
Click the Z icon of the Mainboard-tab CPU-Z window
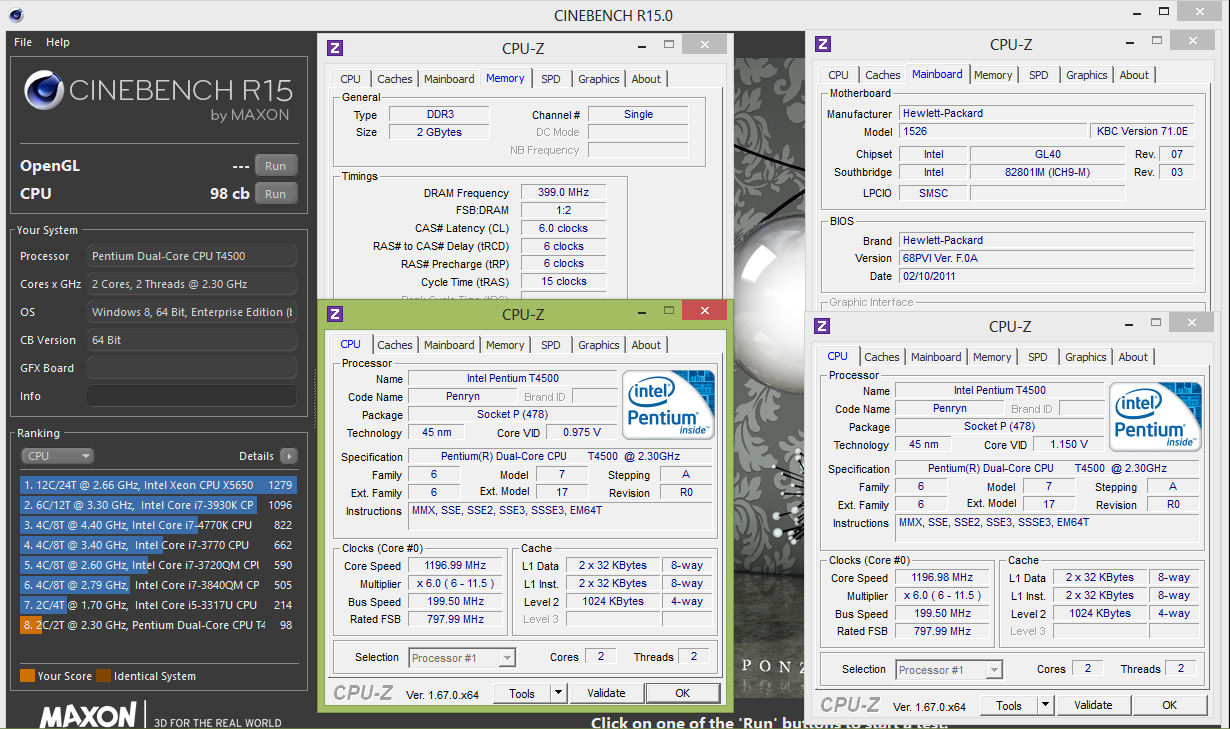coord(823,44)
